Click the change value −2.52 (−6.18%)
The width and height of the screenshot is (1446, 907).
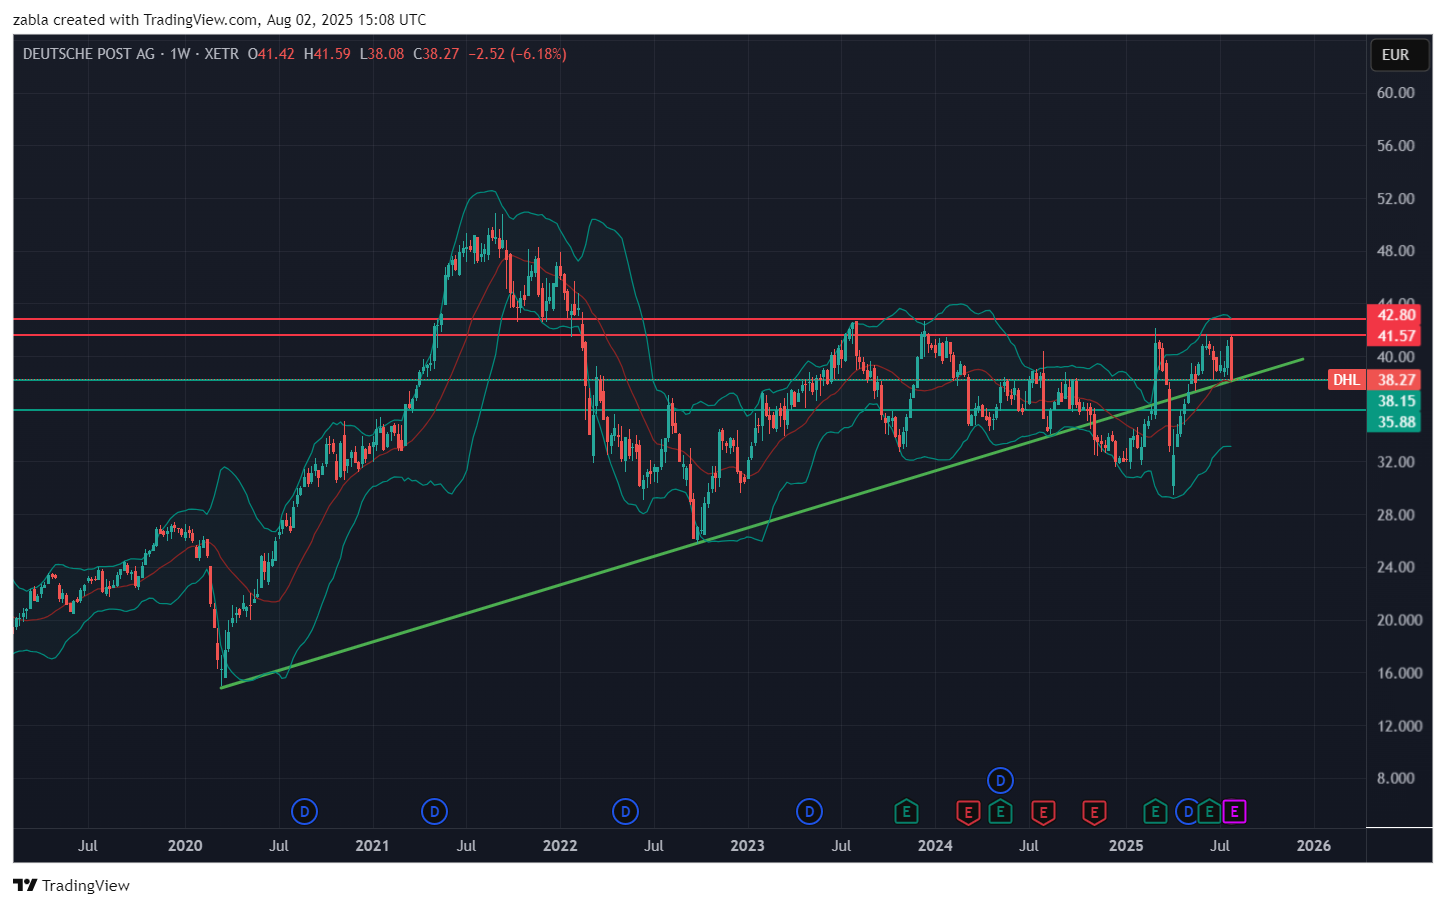coord(517,54)
